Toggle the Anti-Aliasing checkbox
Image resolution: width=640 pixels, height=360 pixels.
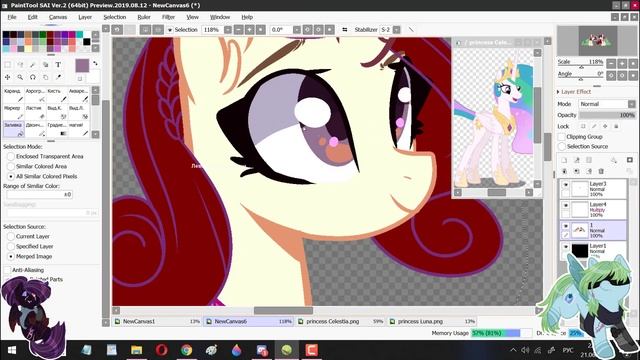[x=7, y=270]
